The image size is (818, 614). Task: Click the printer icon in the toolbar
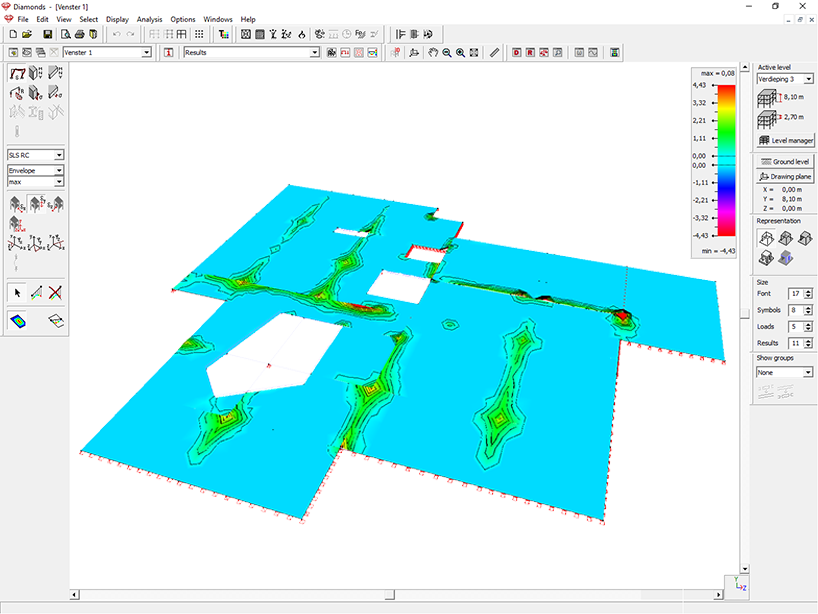pyautogui.click(x=79, y=34)
